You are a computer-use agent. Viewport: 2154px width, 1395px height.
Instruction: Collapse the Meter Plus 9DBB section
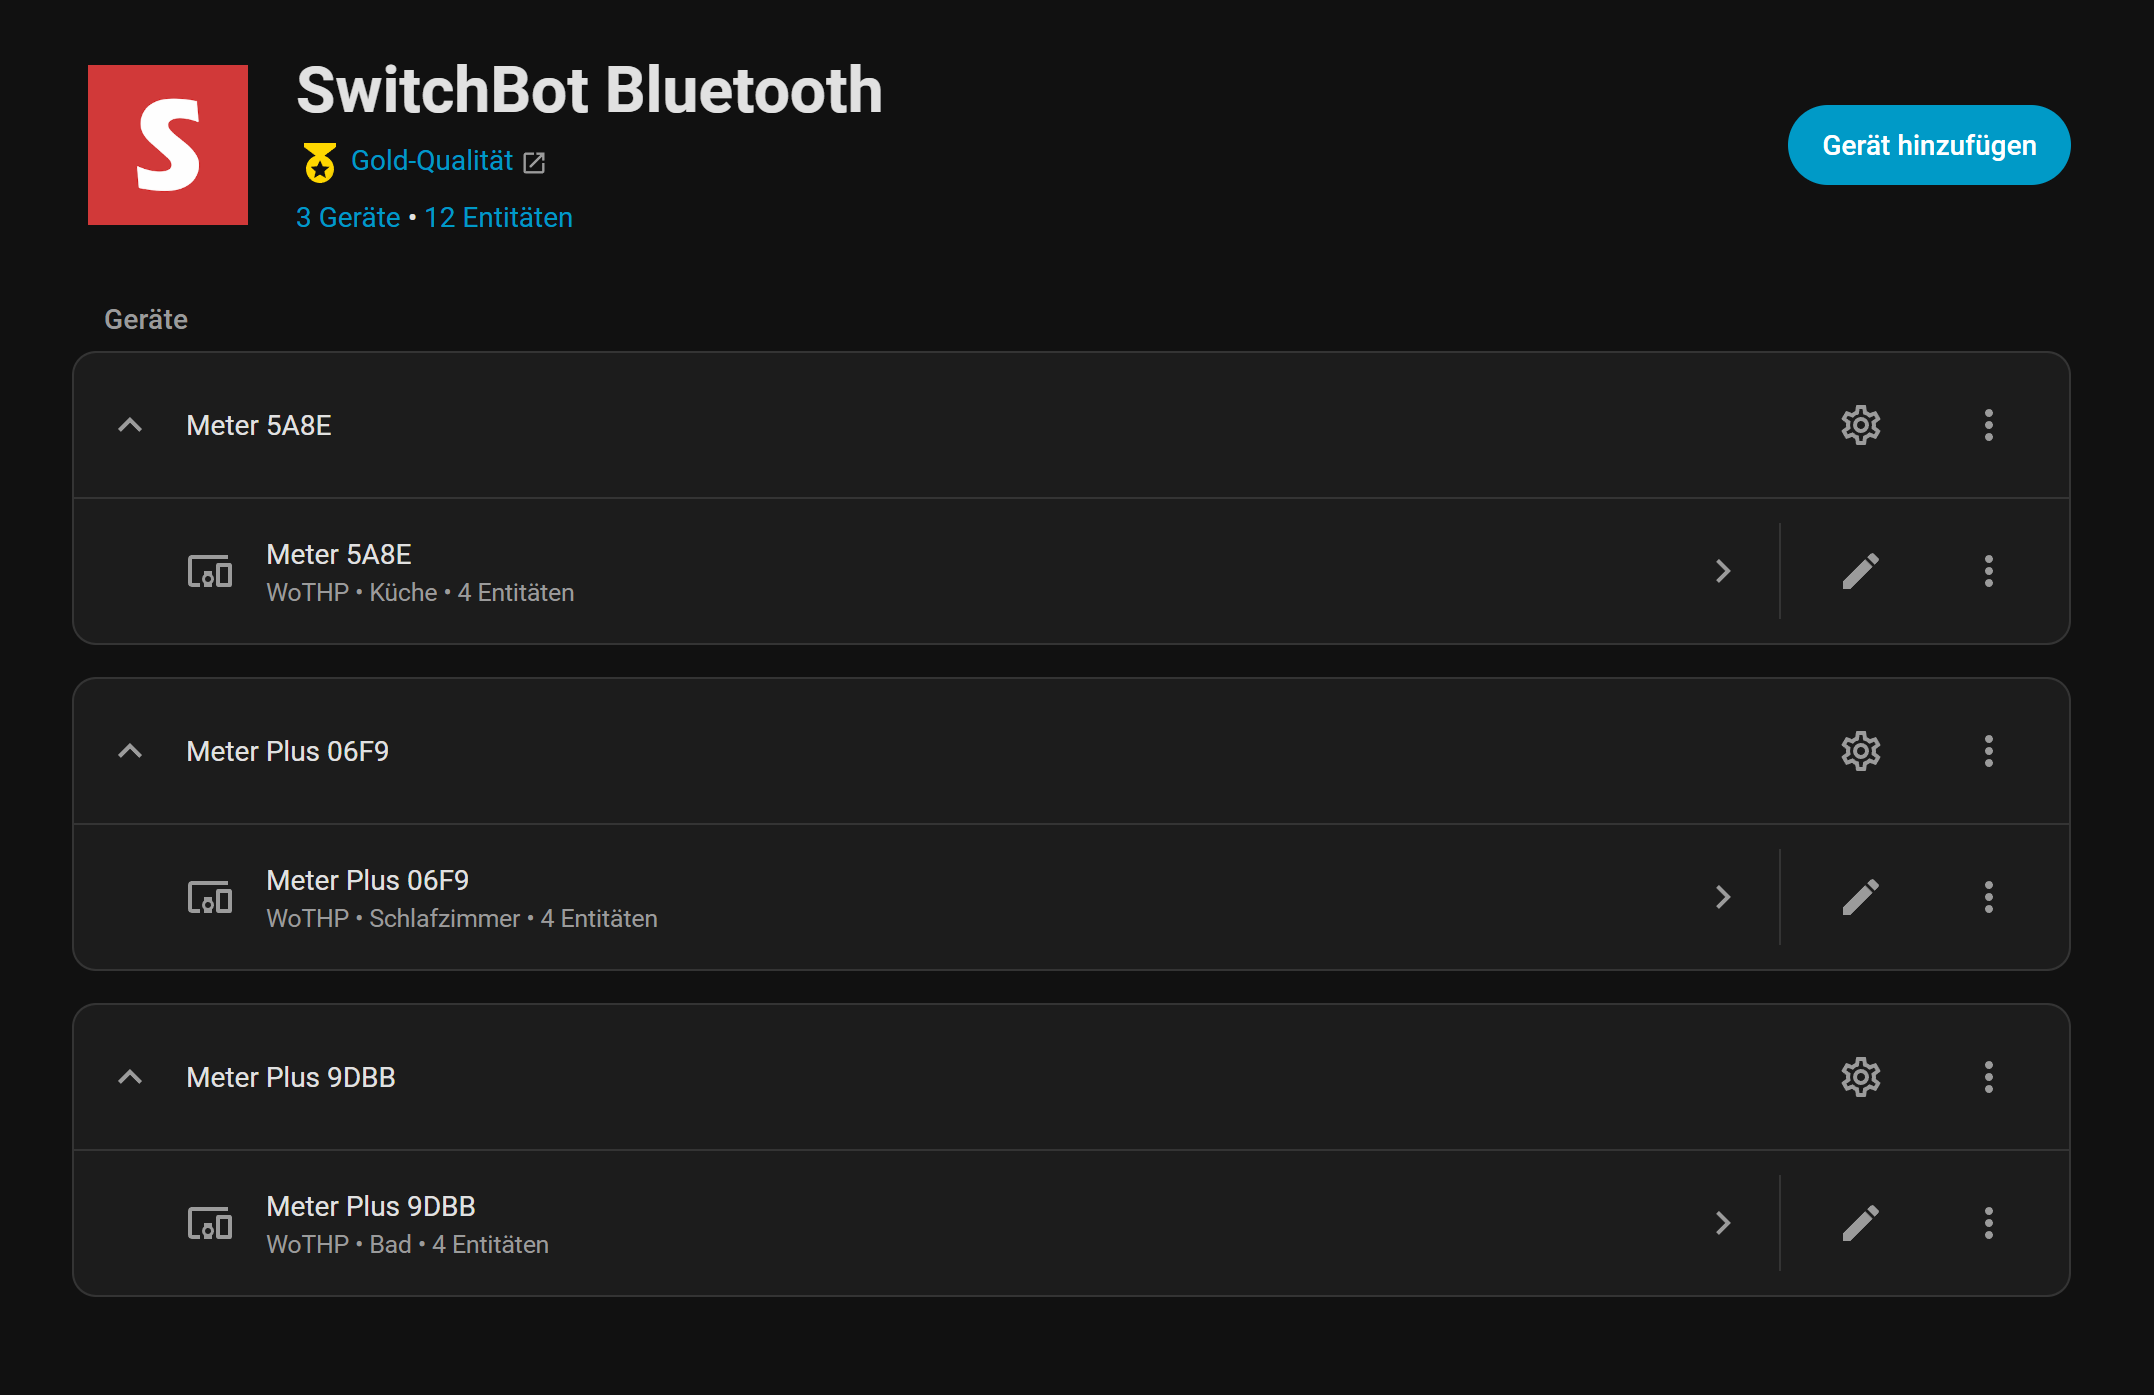[130, 1077]
